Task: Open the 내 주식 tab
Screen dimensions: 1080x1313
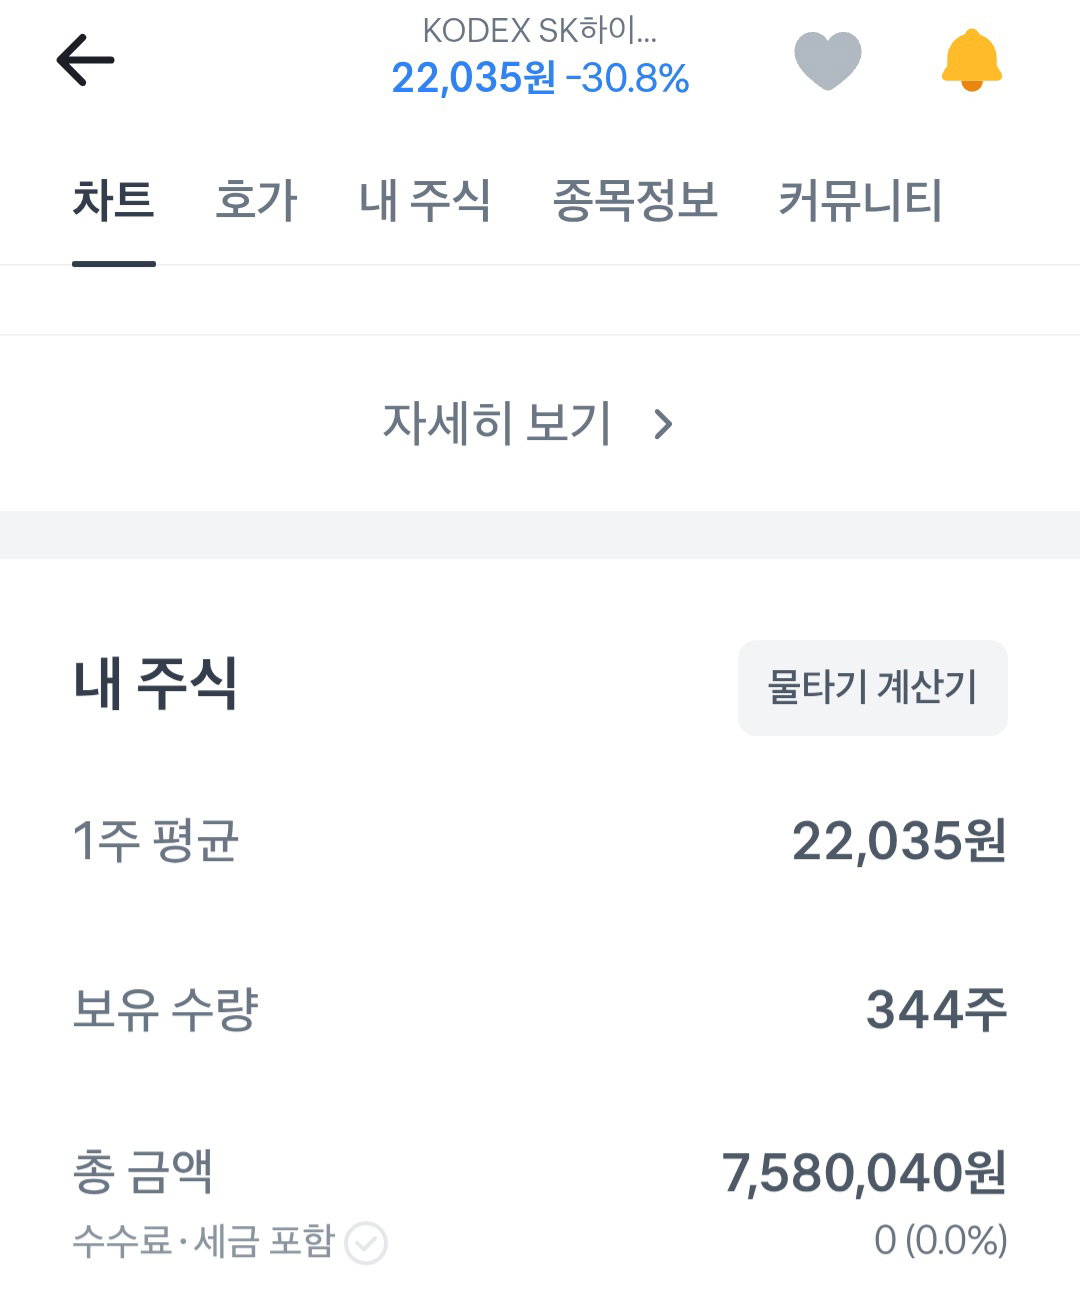Action: point(425,200)
